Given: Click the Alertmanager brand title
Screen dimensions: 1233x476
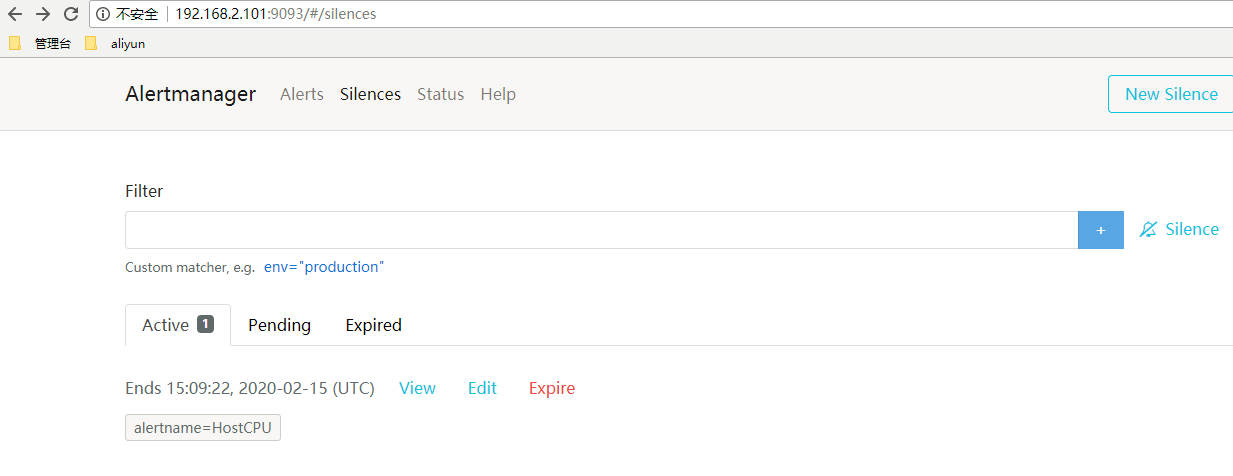Looking at the screenshot, I should [x=190, y=94].
